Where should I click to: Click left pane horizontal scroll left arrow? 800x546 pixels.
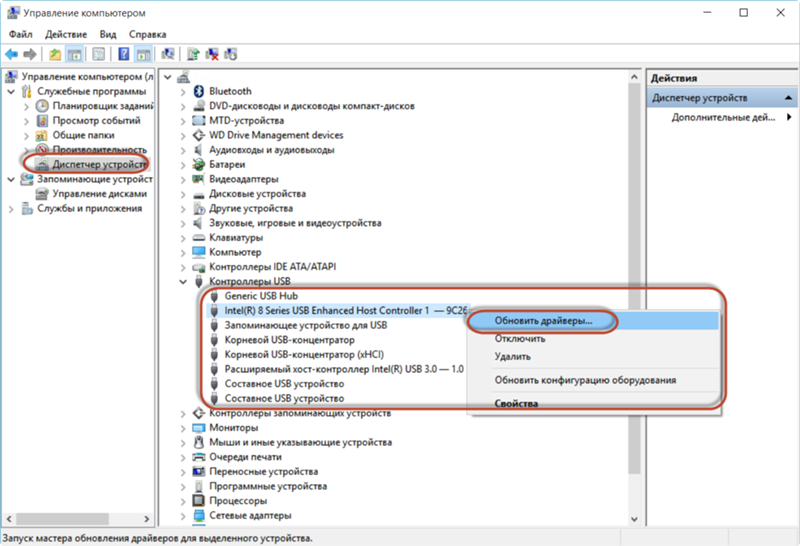(9, 519)
